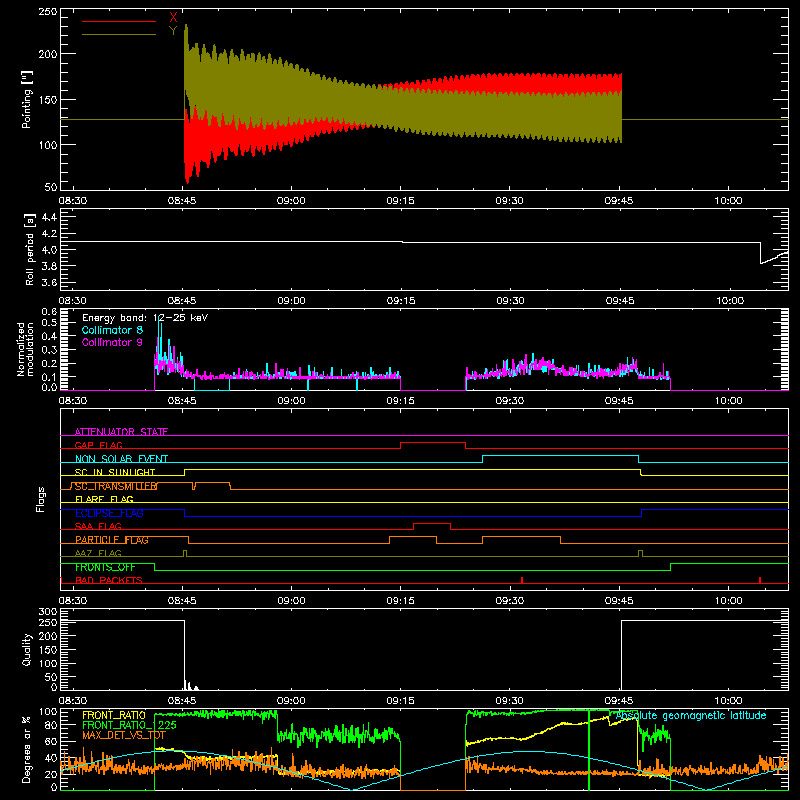The image size is (800, 800).
Task: Click the 300 tick on Quality axis
Action: click(48, 612)
